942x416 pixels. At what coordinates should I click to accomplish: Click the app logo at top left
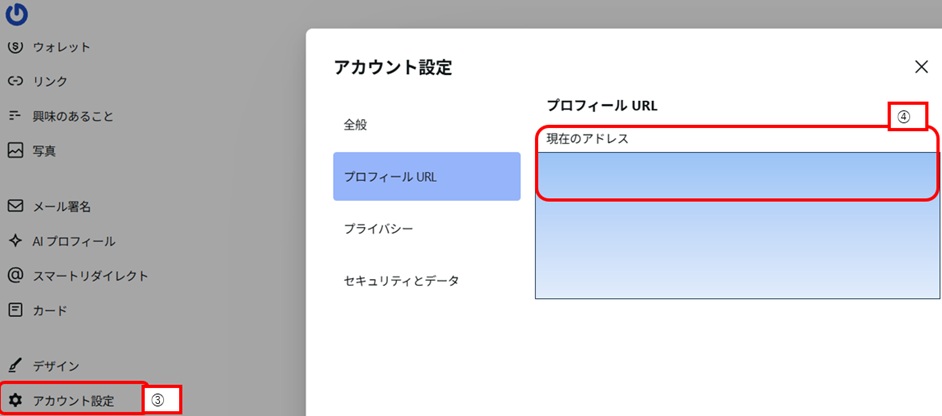(16, 13)
